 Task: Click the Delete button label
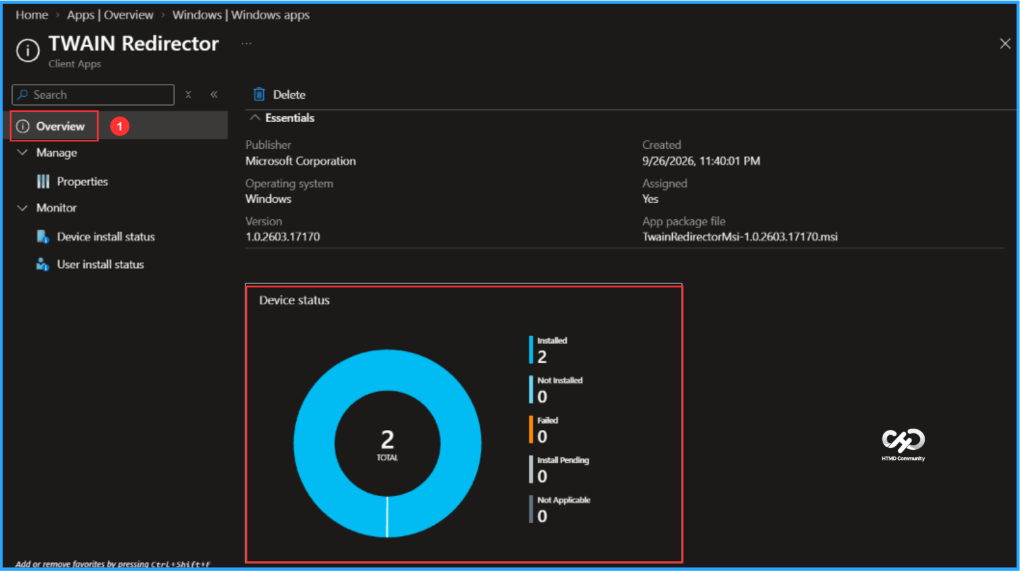click(289, 94)
